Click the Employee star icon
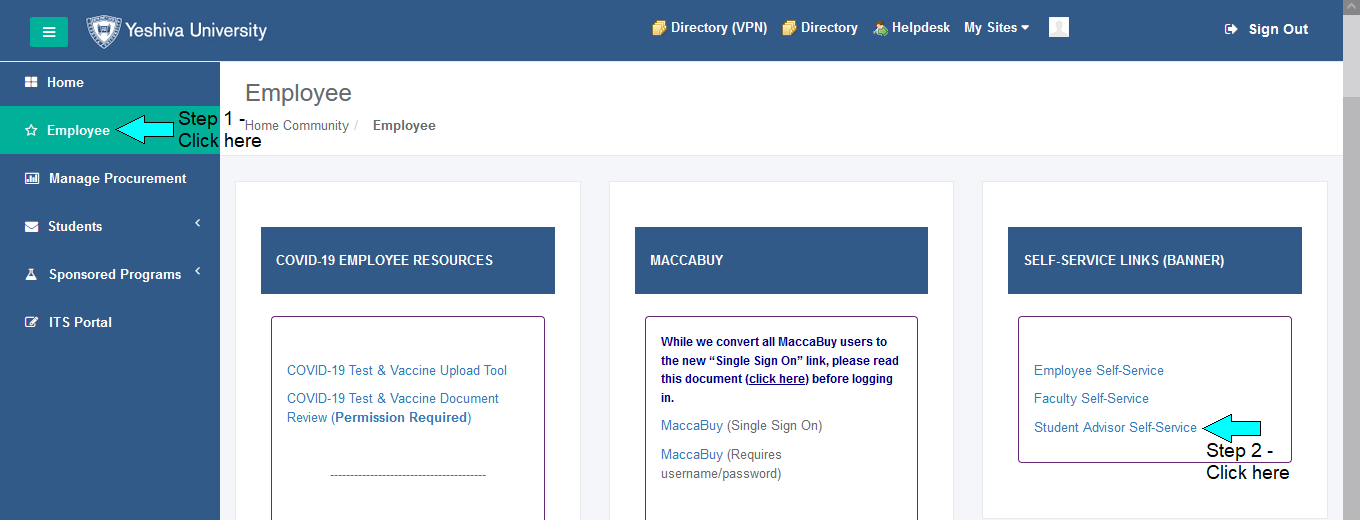 click(31, 130)
